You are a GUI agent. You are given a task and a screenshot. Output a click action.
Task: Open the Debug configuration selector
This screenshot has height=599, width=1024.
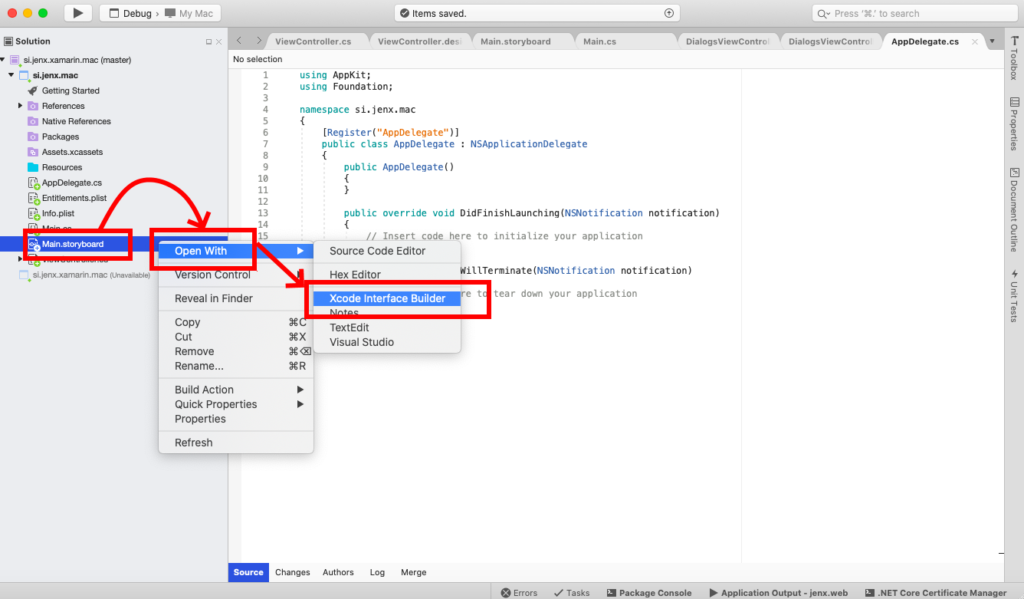tap(130, 13)
